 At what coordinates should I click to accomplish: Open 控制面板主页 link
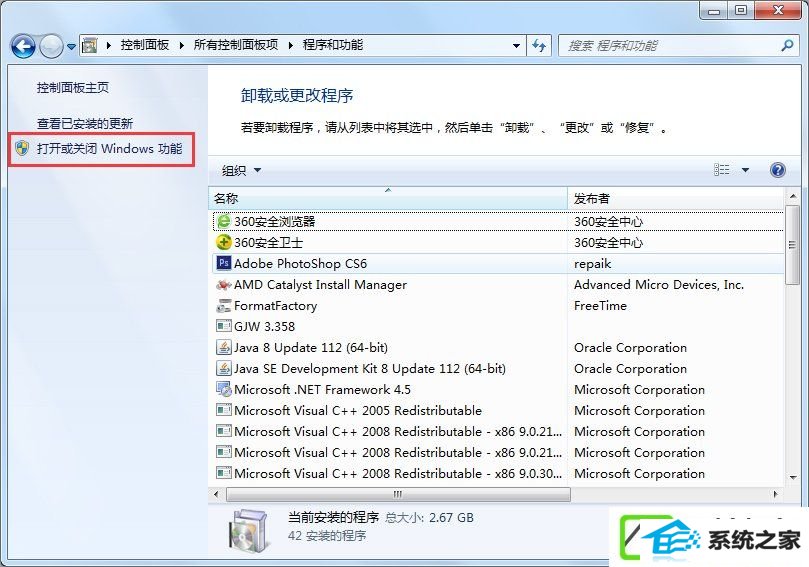[73, 88]
